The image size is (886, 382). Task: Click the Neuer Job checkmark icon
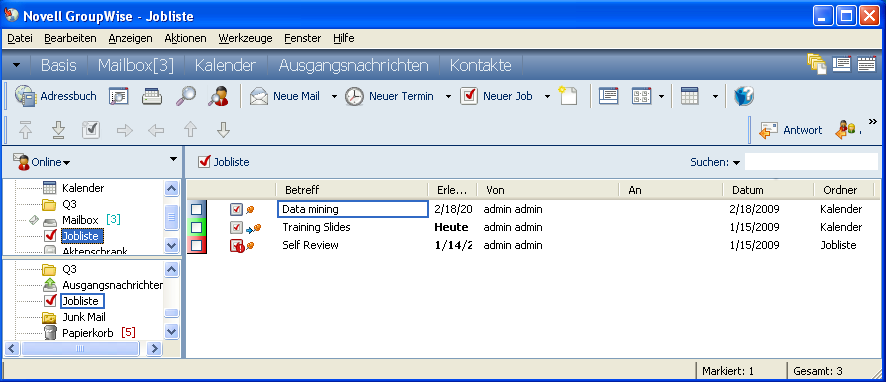(469, 96)
